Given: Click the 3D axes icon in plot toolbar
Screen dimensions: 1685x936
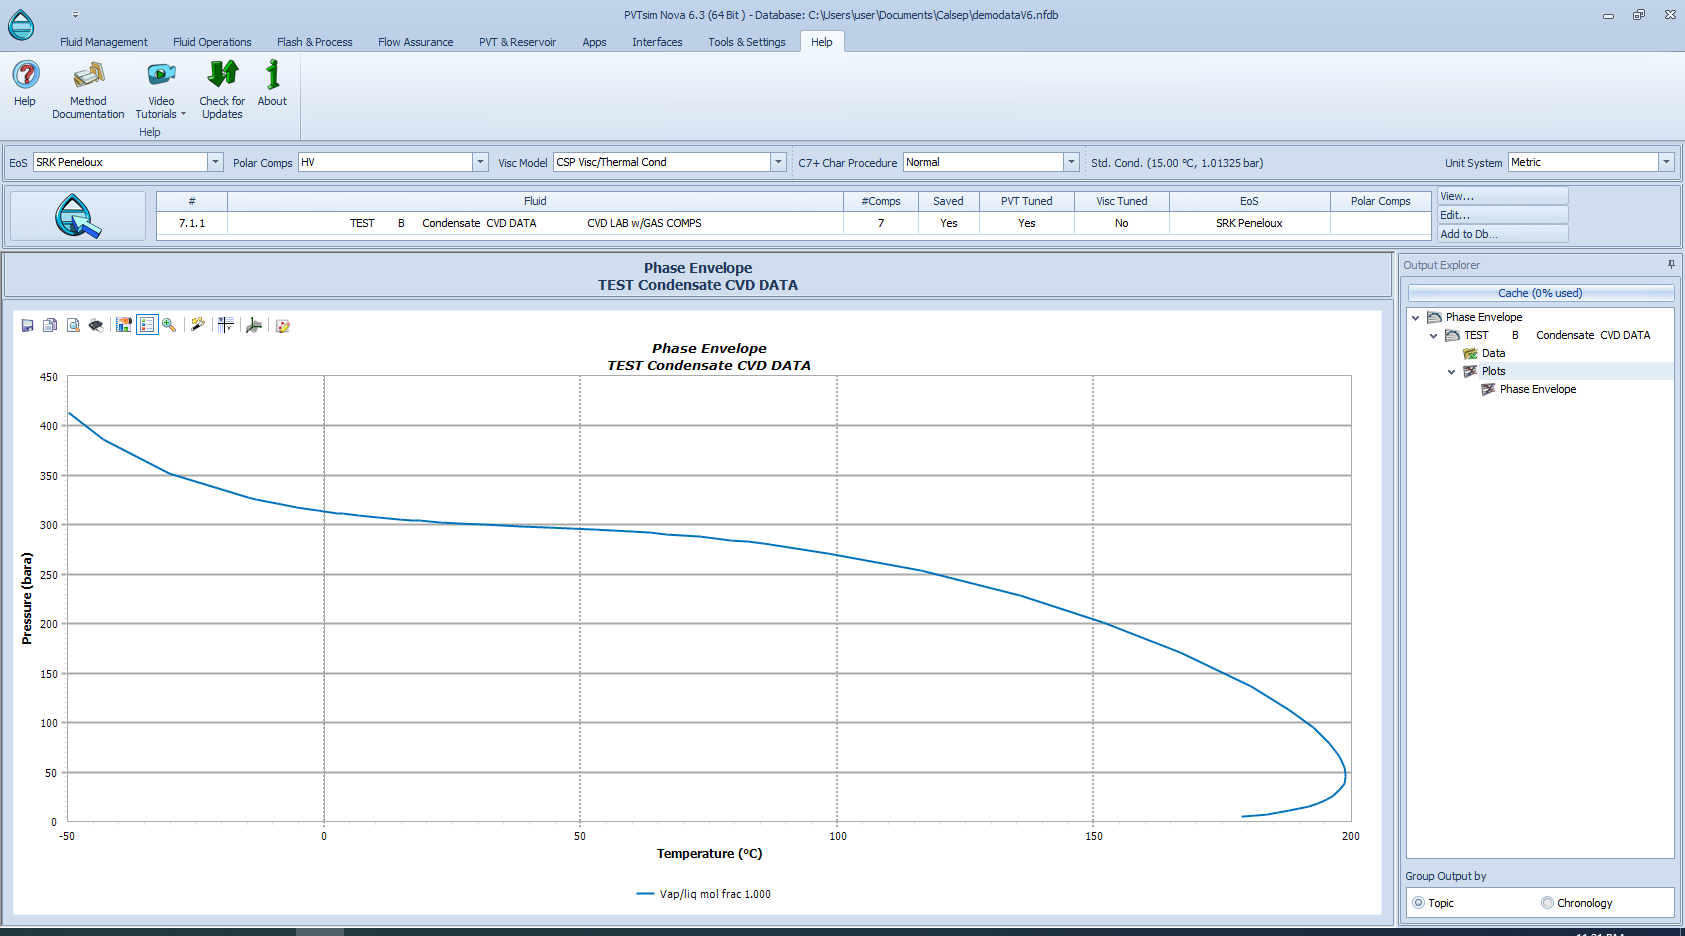Looking at the screenshot, I should click(x=254, y=325).
